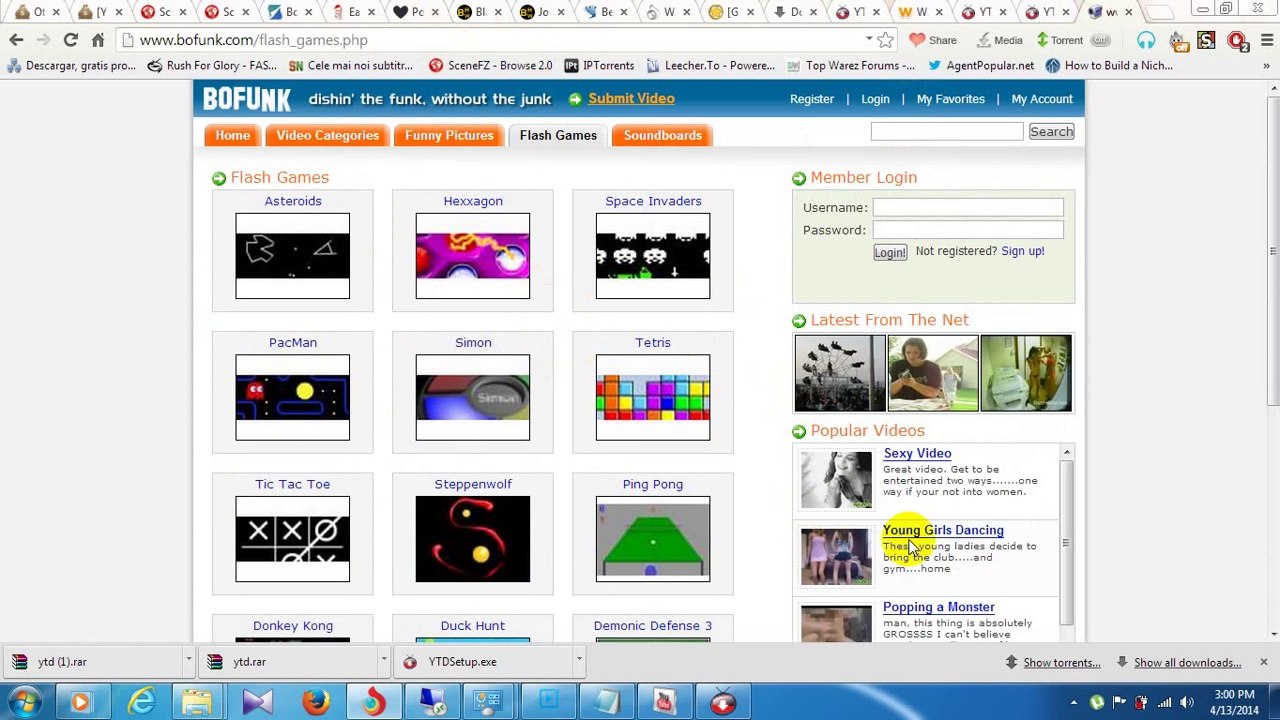Open the Popping a Monster video link
This screenshot has width=1280, height=720.
click(x=938, y=607)
